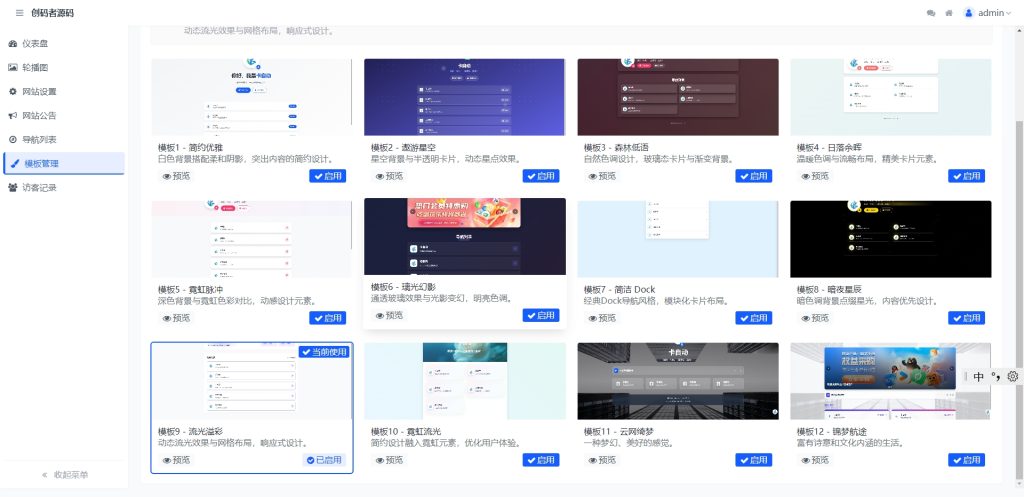1024x497 pixels.
Task: Preview 模板2 遨游星空
Action: [x=389, y=176]
